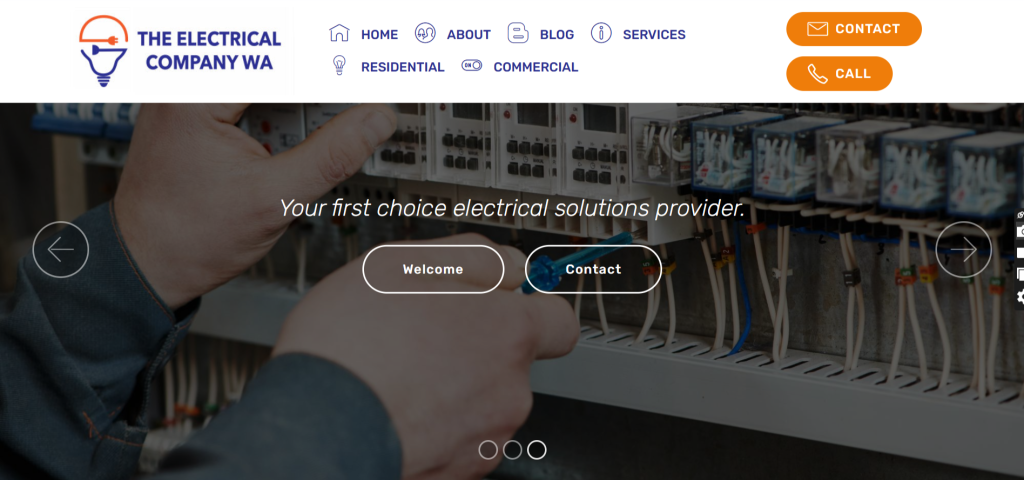
Task: Click The Electrical Company WA logo
Action: click(182, 51)
